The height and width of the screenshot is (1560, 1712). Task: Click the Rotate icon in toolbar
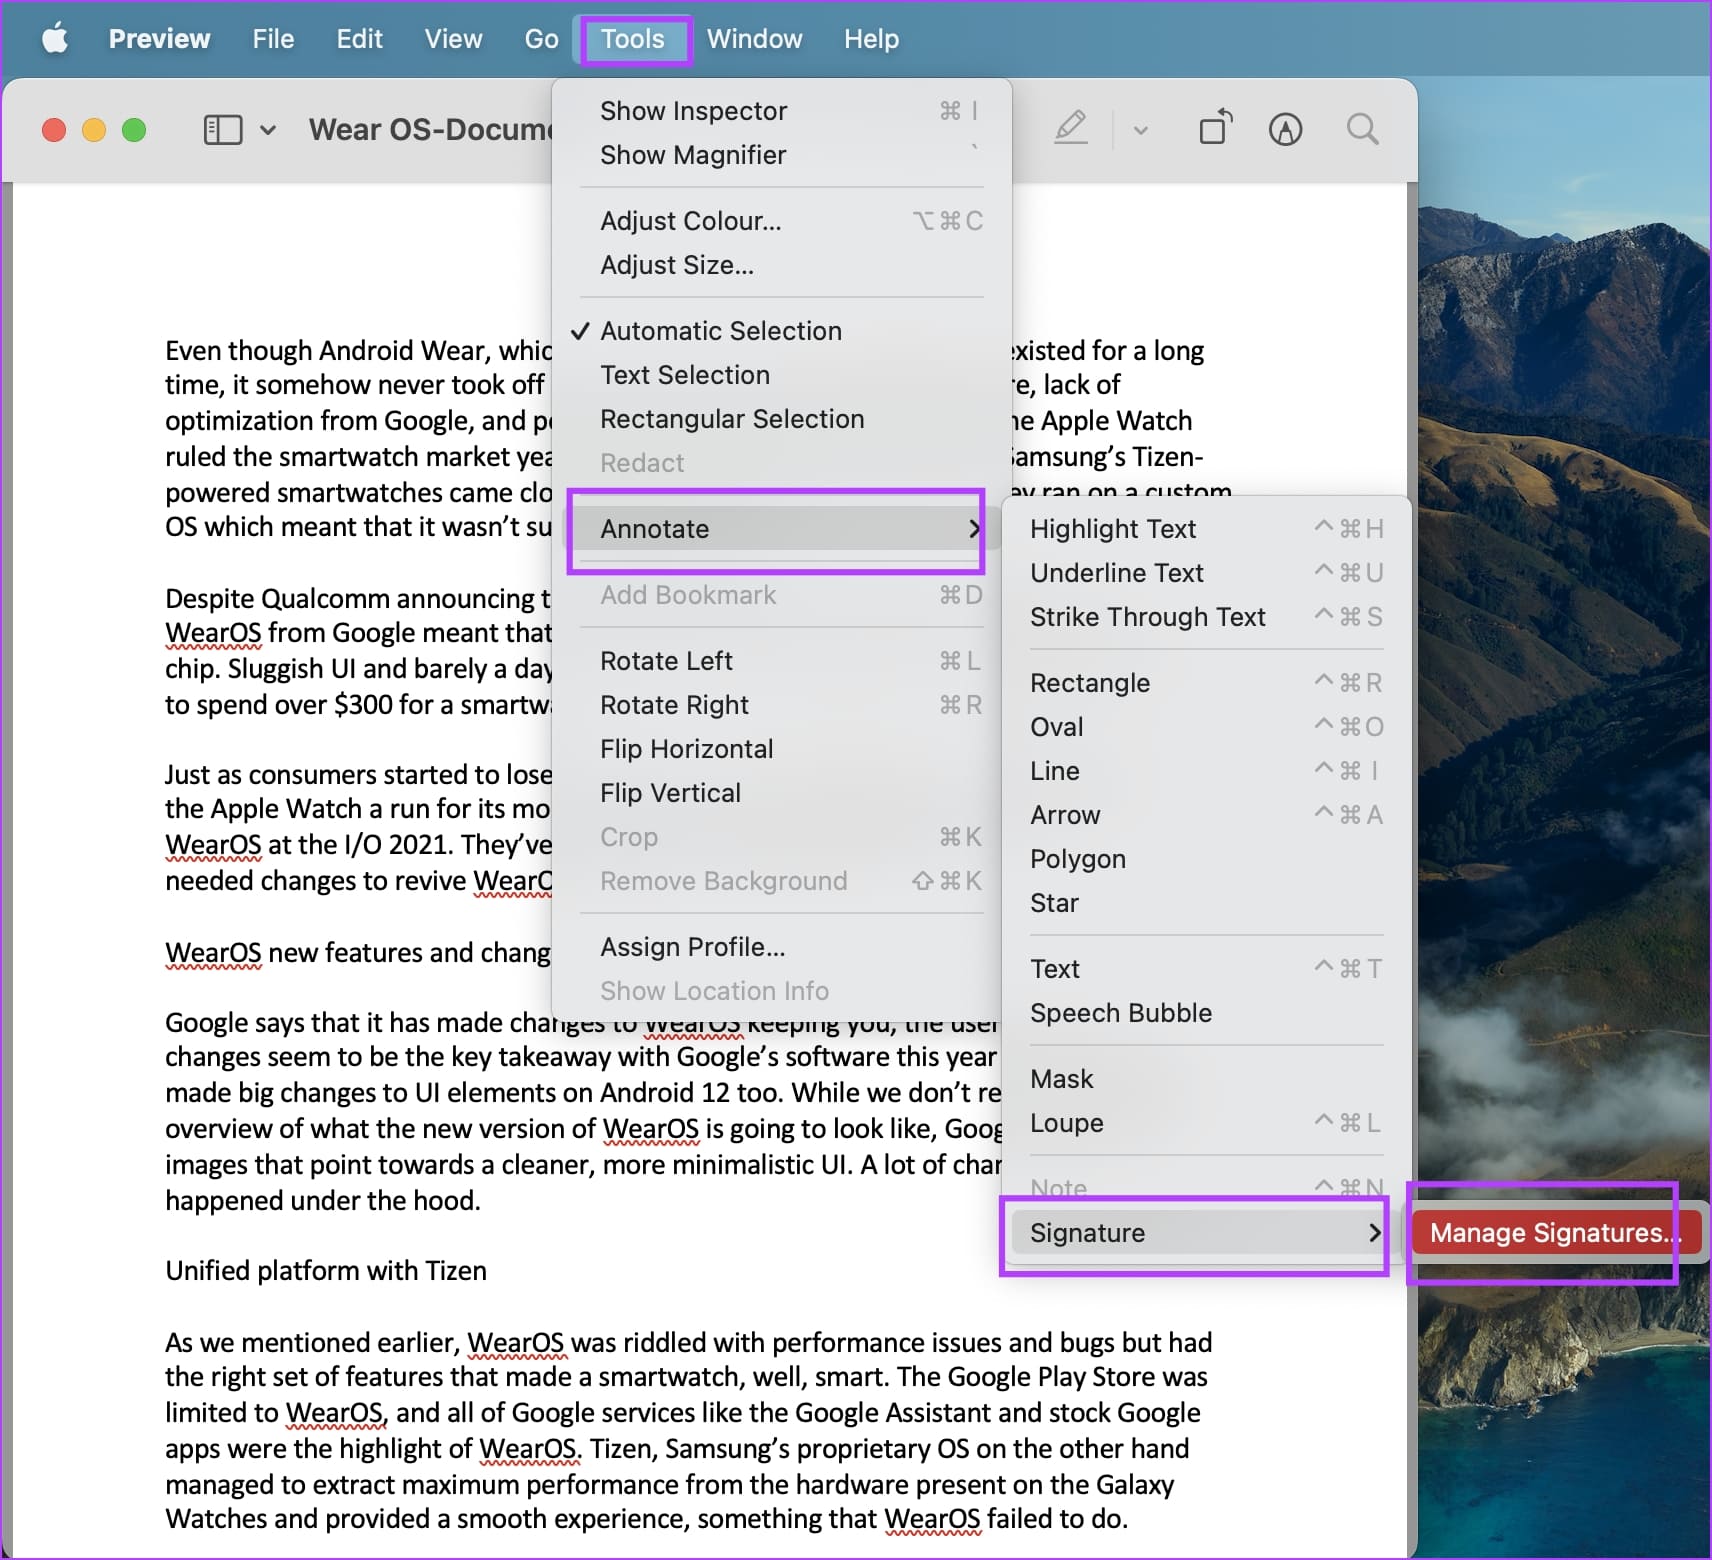click(1215, 128)
